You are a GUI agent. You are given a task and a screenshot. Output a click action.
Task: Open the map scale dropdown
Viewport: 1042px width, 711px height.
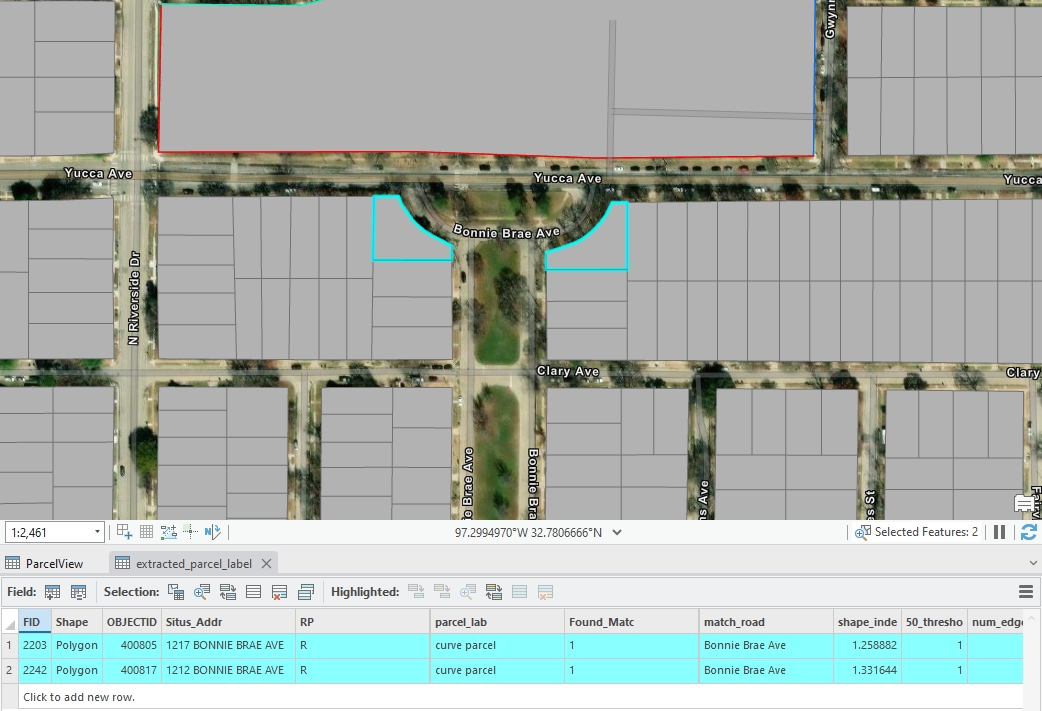click(x=97, y=532)
